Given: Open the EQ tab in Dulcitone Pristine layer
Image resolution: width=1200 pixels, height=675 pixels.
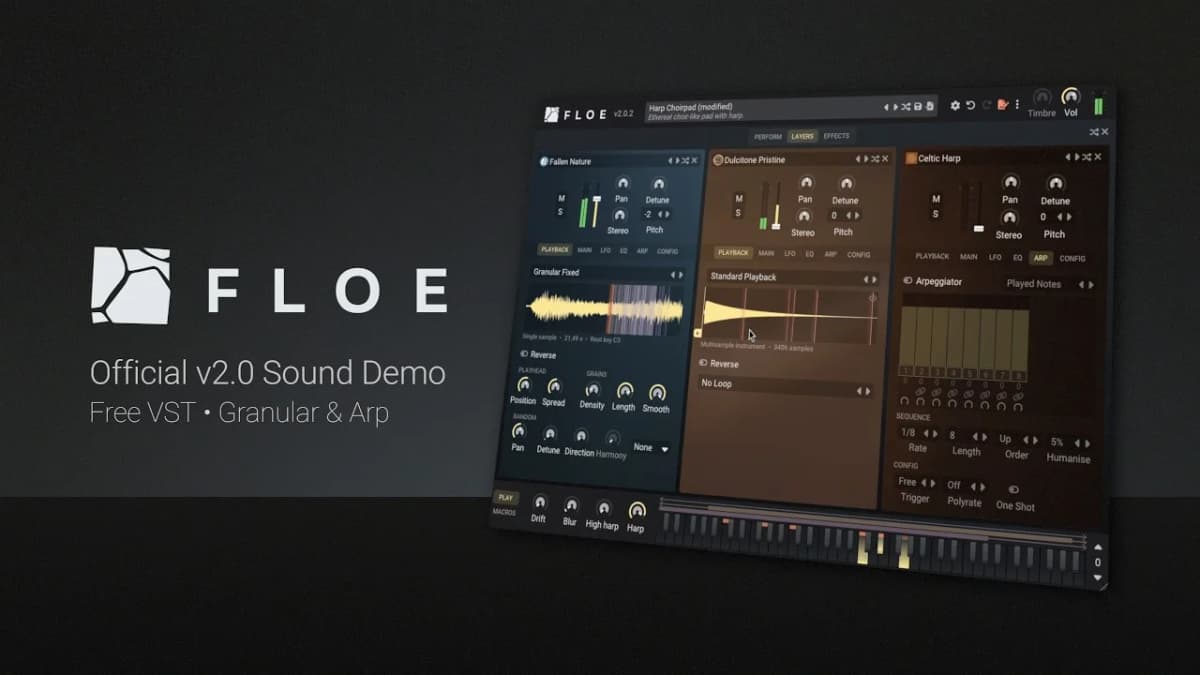Looking at the screenshot, I should click(x=809, y=254).
